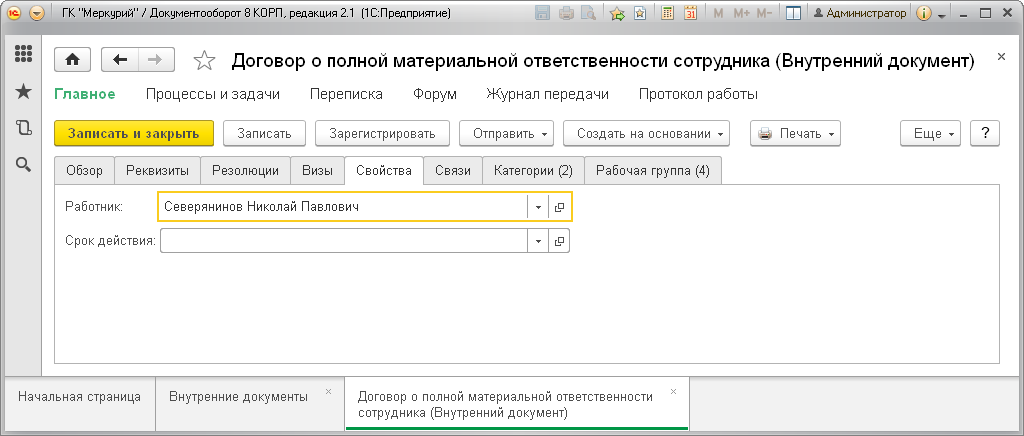Open the Переписка link
The width and height of the screenshot is (1024, 436).
346,94
